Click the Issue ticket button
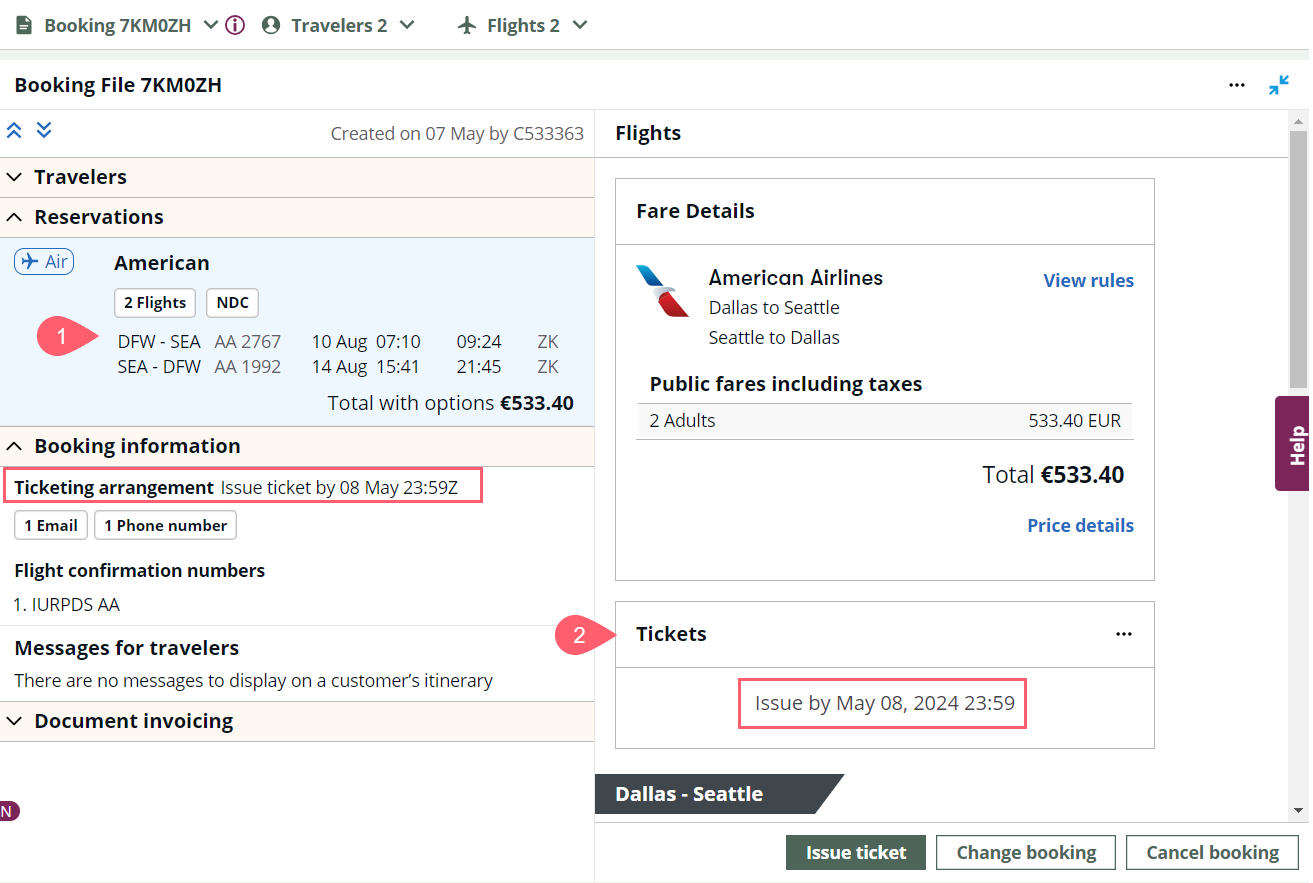 (856, 853)
